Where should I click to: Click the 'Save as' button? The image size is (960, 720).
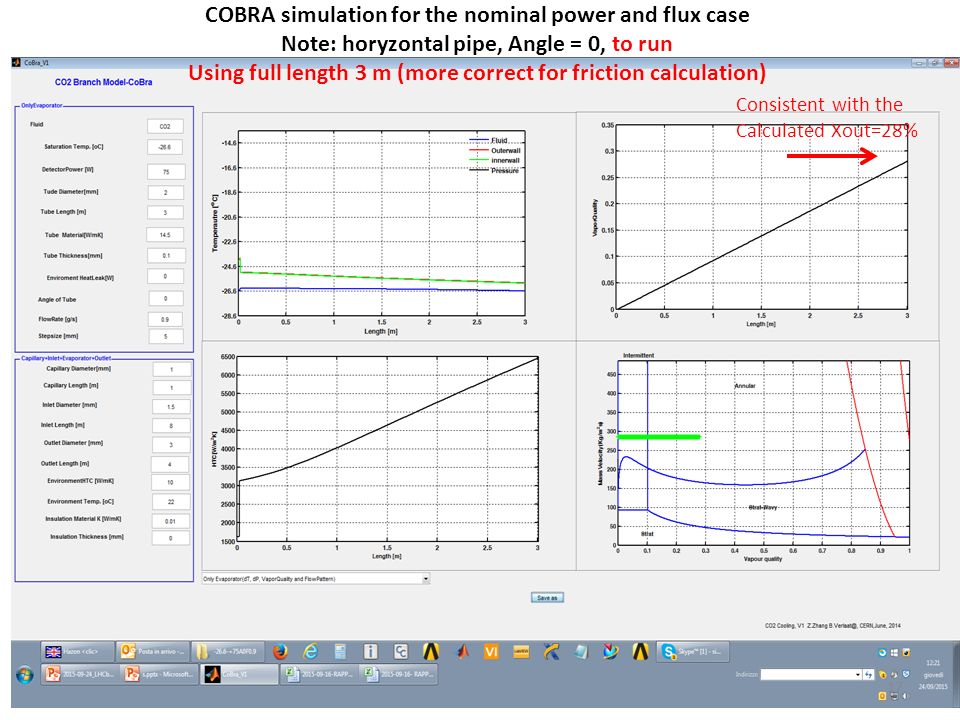point(547,598)
